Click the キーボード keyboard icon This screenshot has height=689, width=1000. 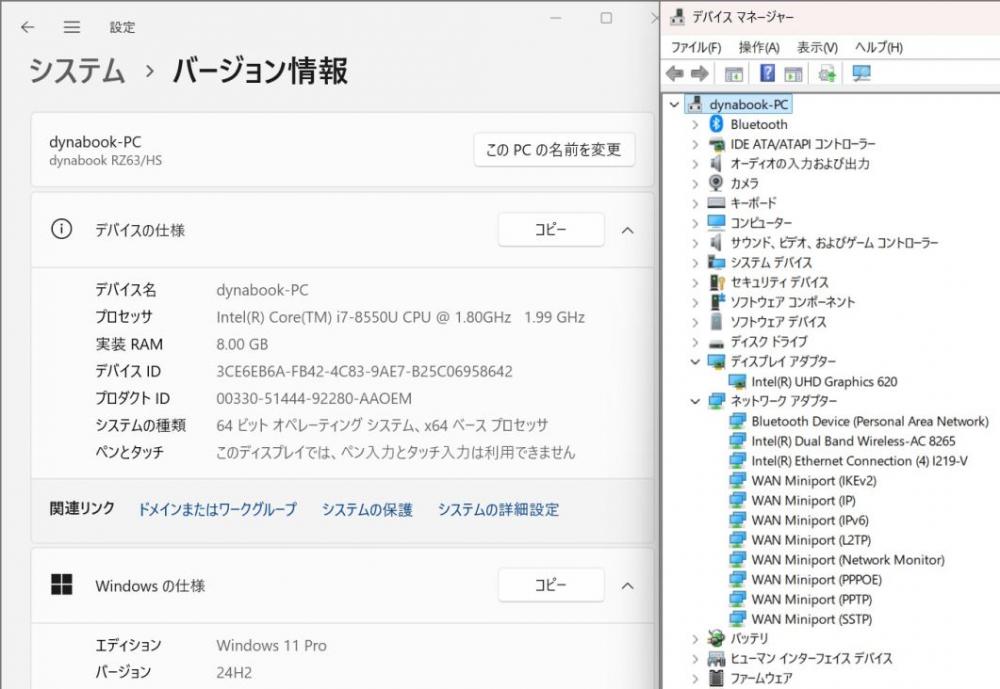(x=716, y=203)
